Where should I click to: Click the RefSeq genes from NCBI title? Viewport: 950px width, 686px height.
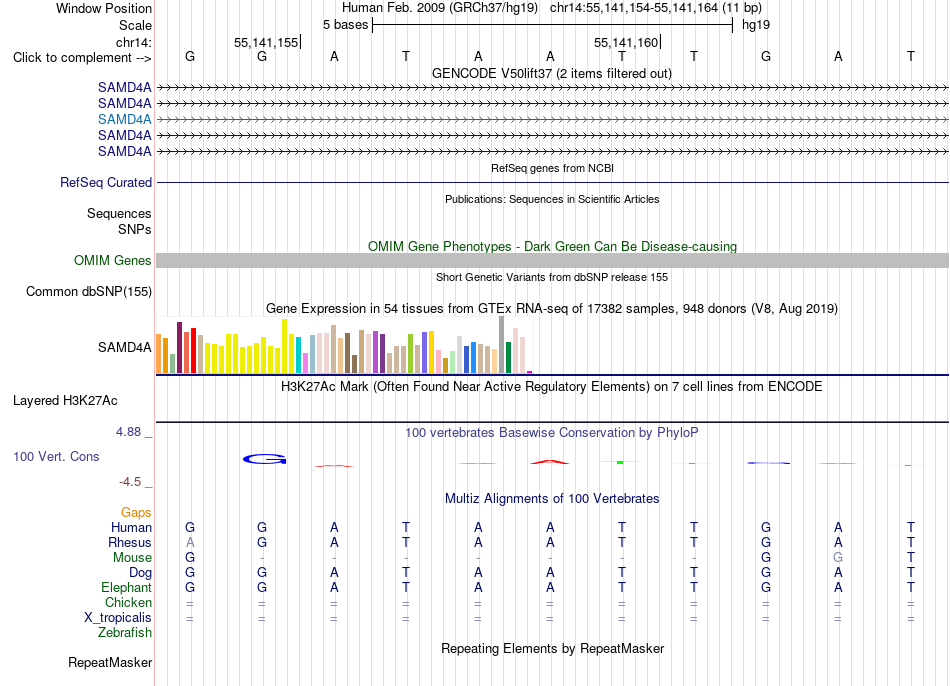(552, 168)
